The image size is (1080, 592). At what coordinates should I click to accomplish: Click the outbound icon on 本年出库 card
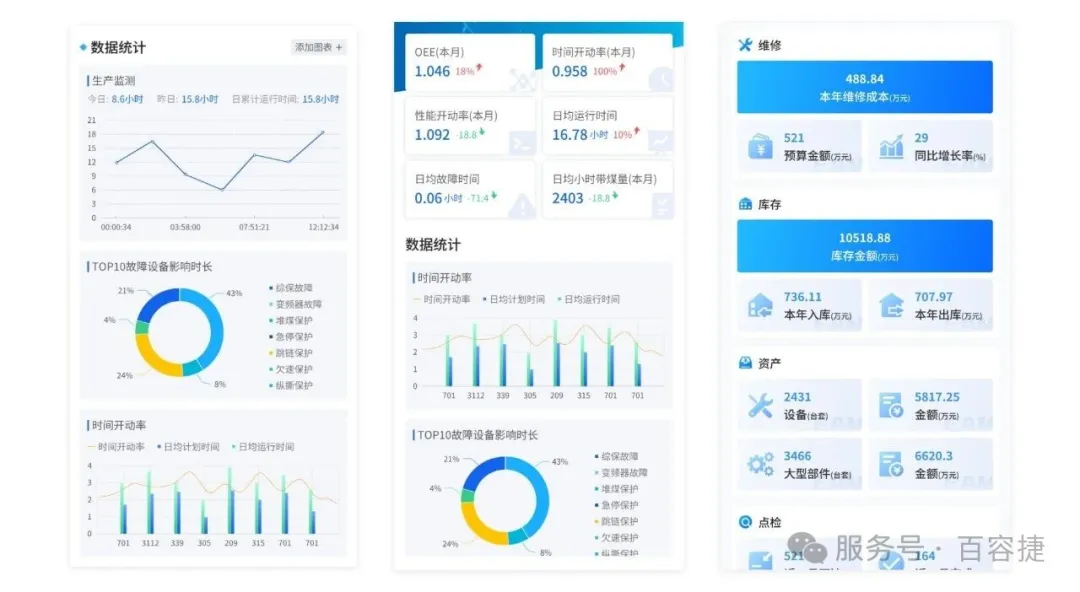pos(891,307)
